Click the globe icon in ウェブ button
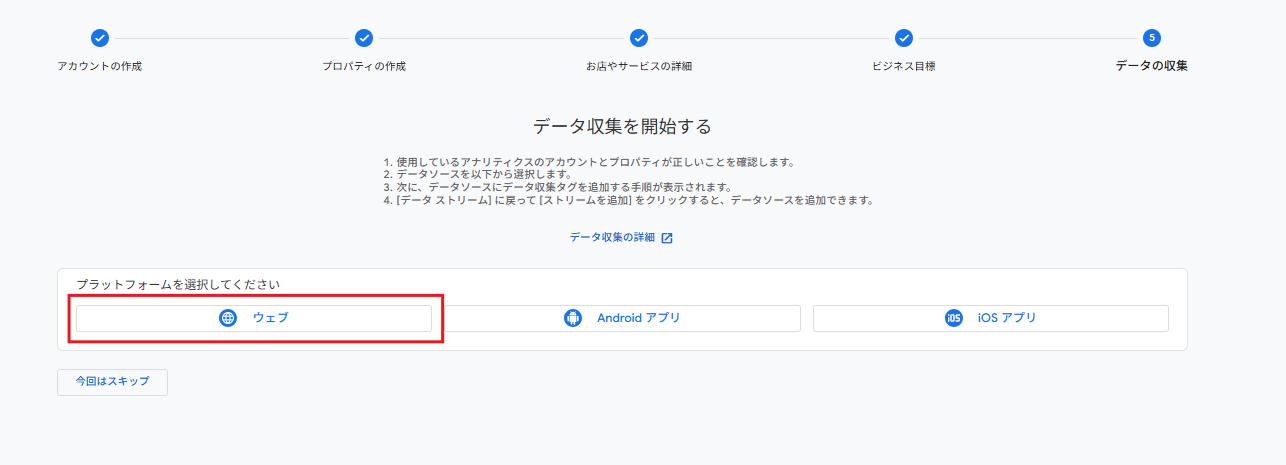 (x=228, y=318)
